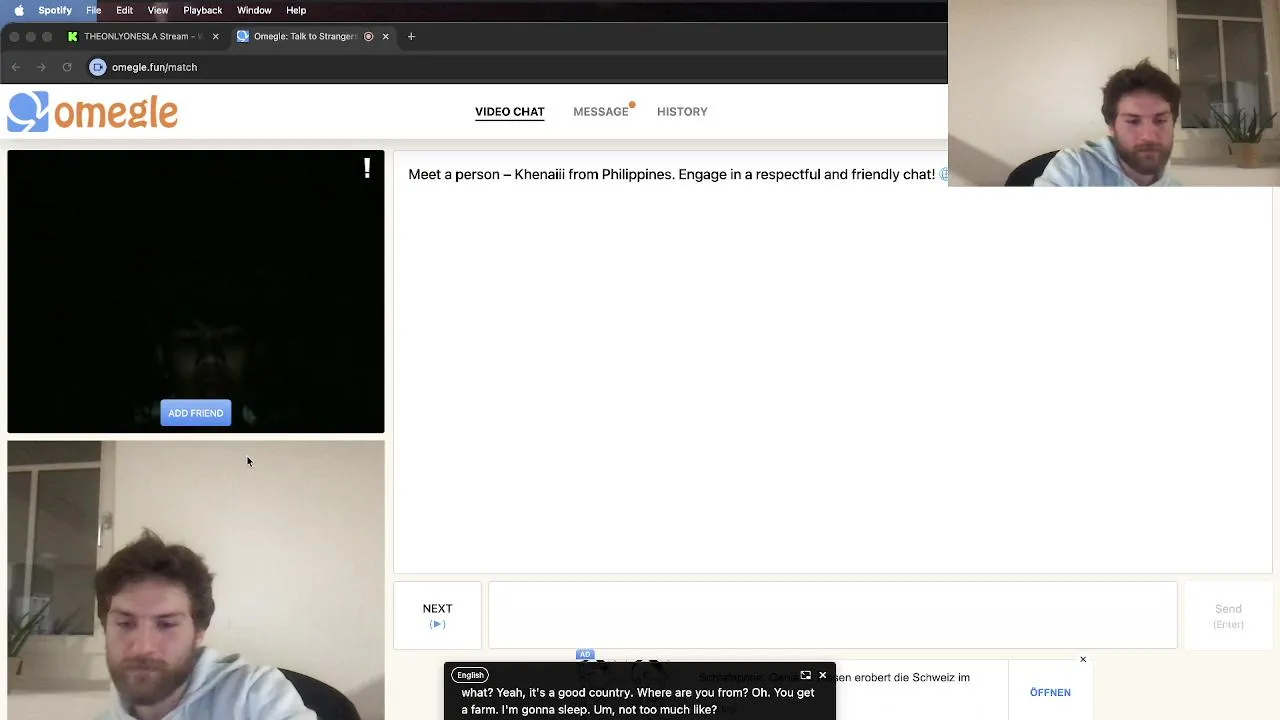Click the red close window button

pos(14,37)
